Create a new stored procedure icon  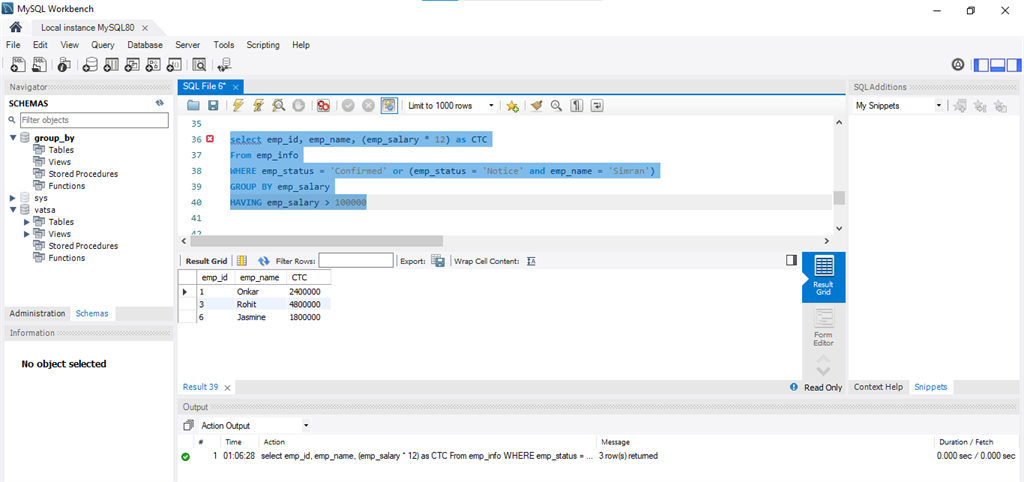pos(153,64)
